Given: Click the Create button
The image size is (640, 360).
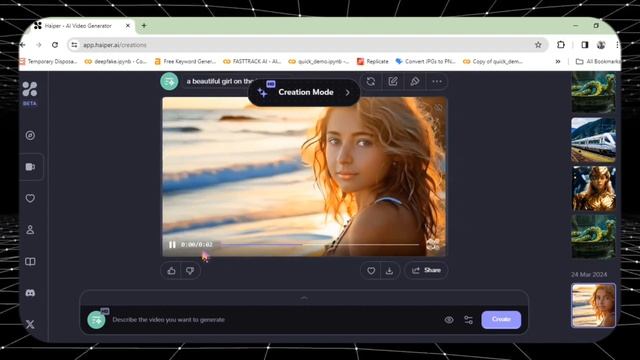Looking at the screenshot, I should pyautogui.click(x=501, y=320).
